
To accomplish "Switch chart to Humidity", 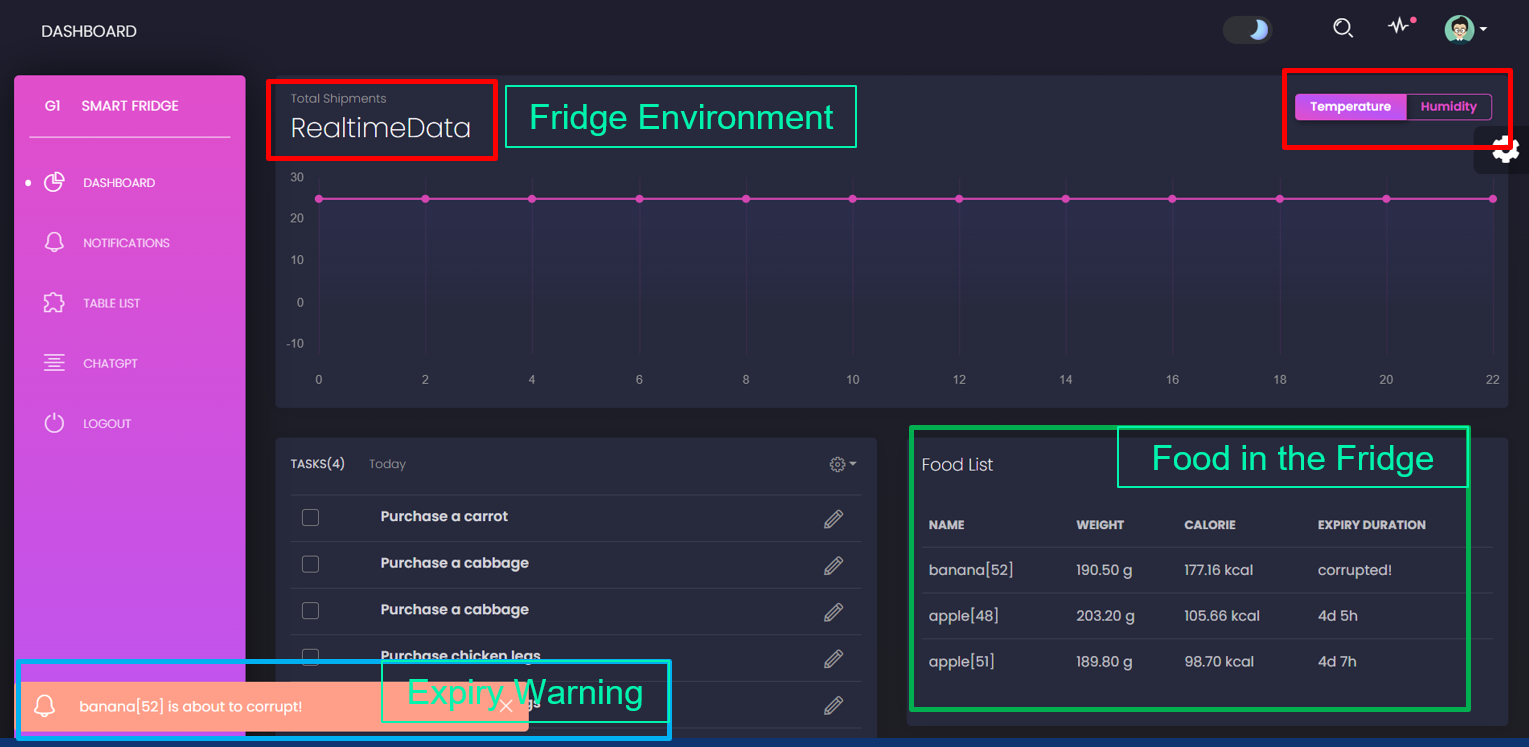I will click(x=1448, y=107).
